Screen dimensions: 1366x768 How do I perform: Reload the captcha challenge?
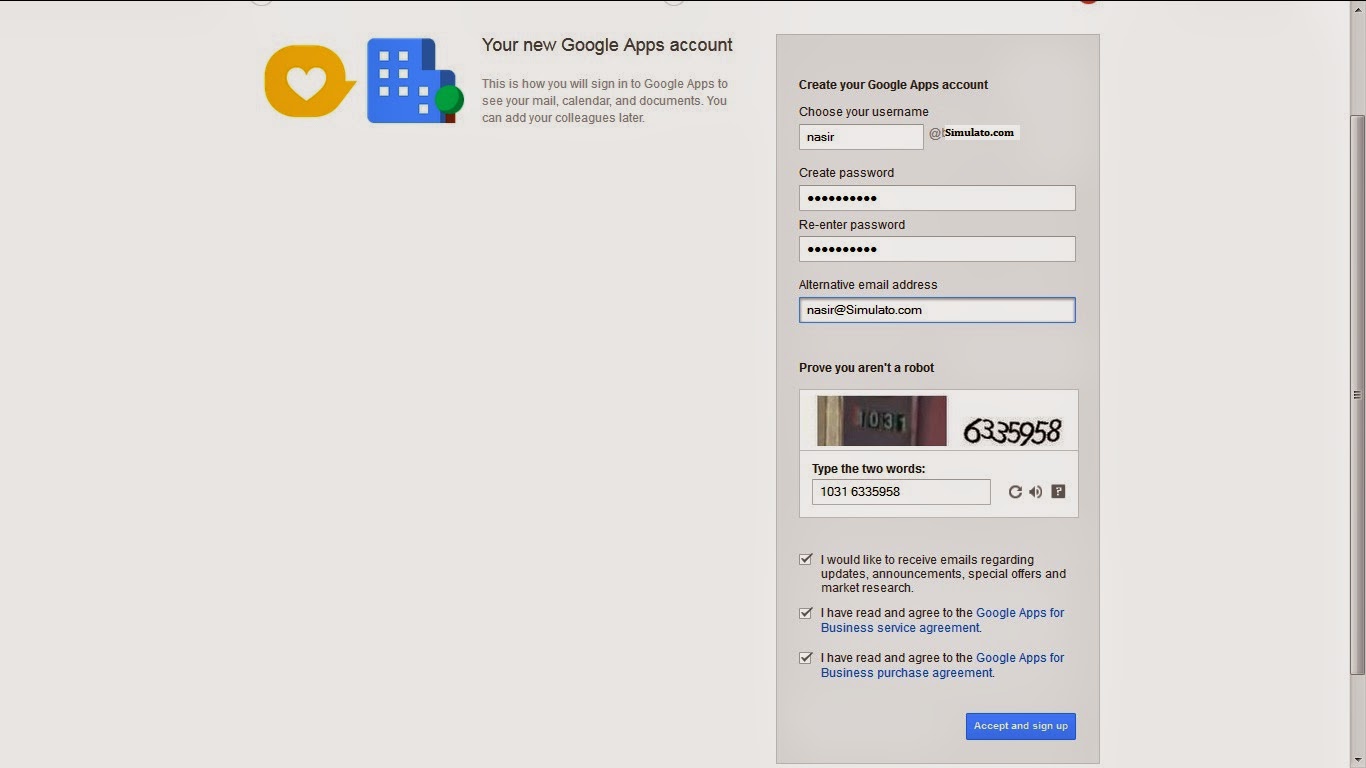point(1015,492)
